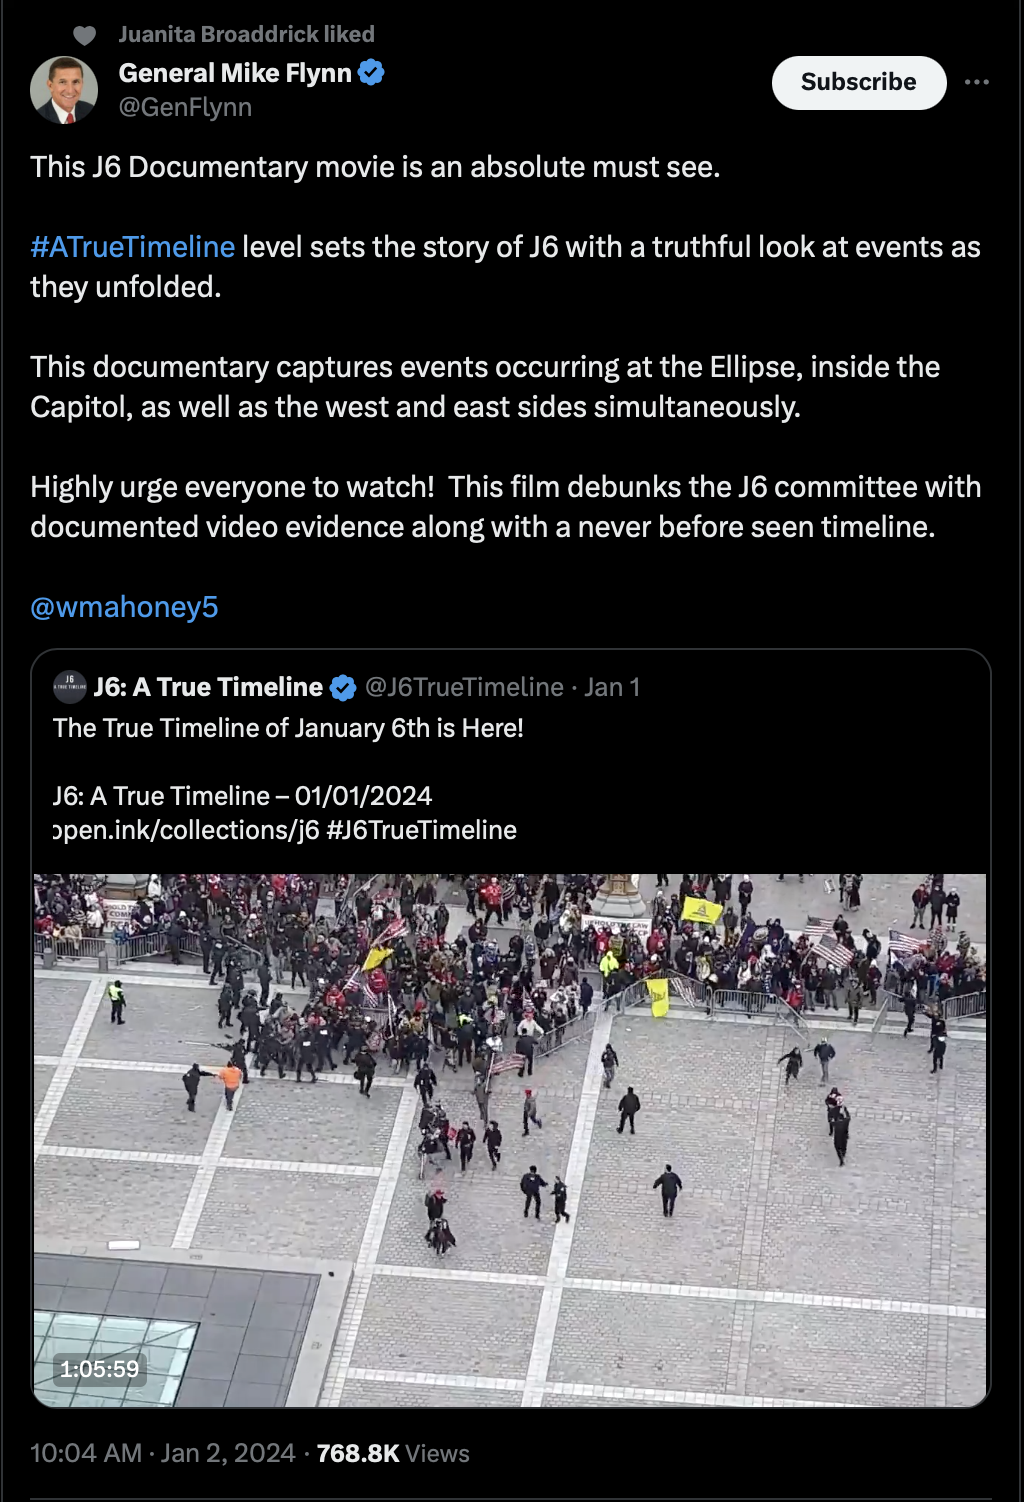Click J6: A True Timeline verified badge
1024x1502 pixels.
pyautogui.click(x=343, y=688)
